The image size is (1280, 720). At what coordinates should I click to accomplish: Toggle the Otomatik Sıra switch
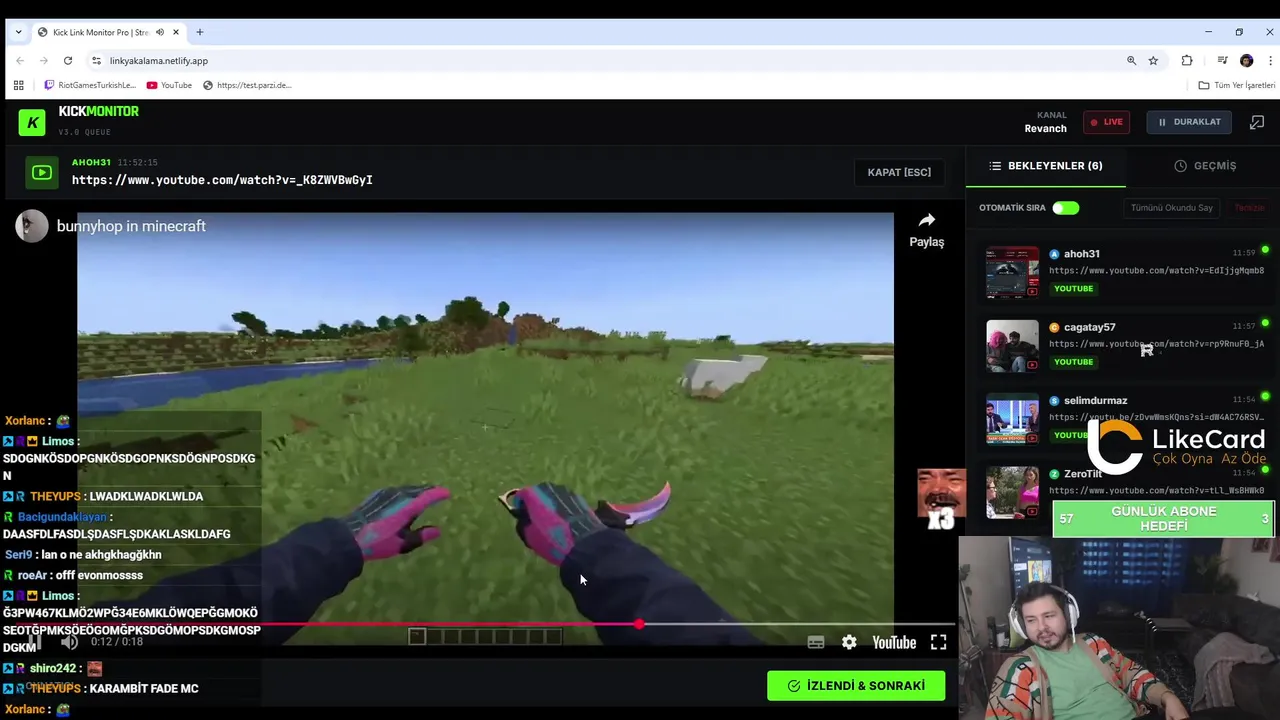[1065, 208]
